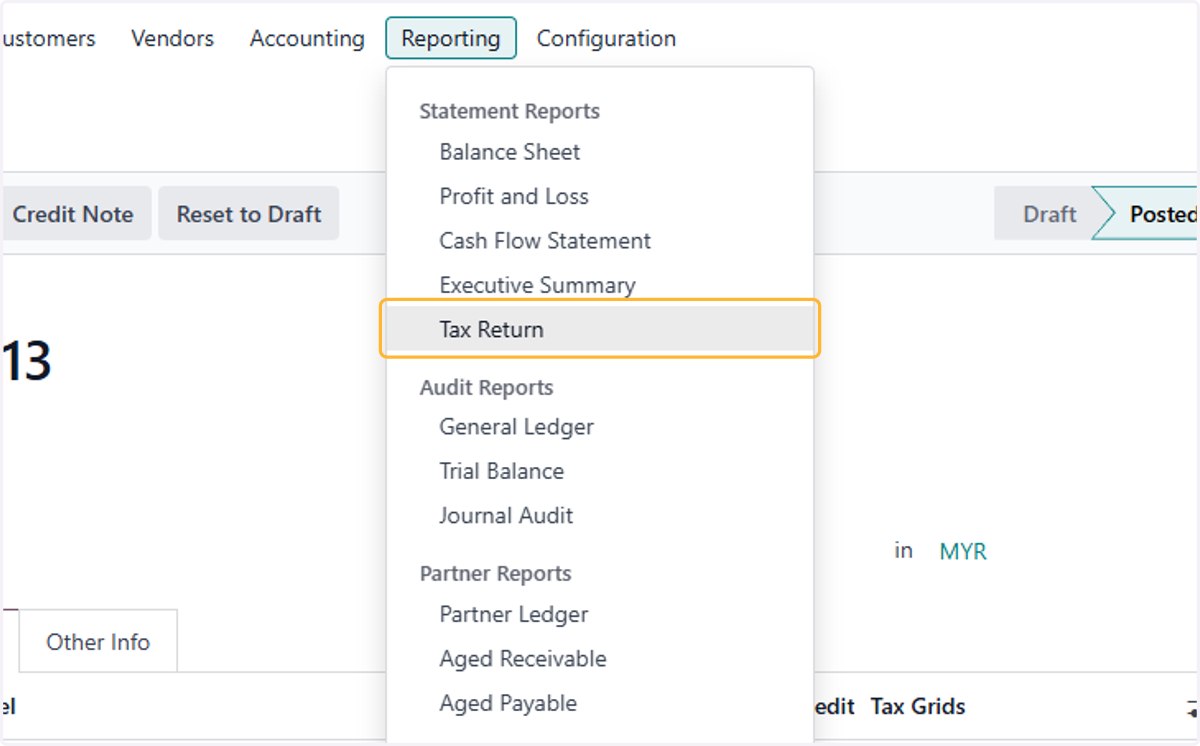Switch to the Other Info tab
The width and height of the screenshot is (1200, 746).
pos(98,642)
